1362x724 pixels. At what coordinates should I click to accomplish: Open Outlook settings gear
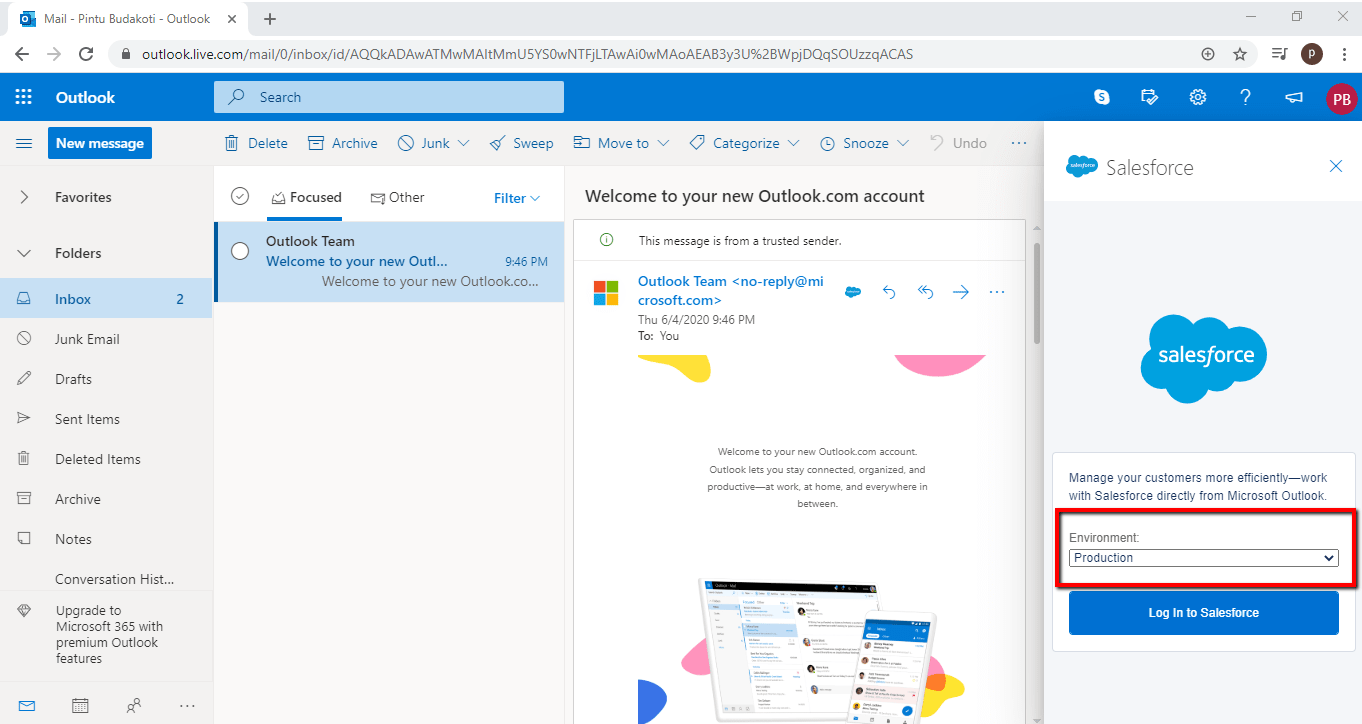pos(1198,97)
